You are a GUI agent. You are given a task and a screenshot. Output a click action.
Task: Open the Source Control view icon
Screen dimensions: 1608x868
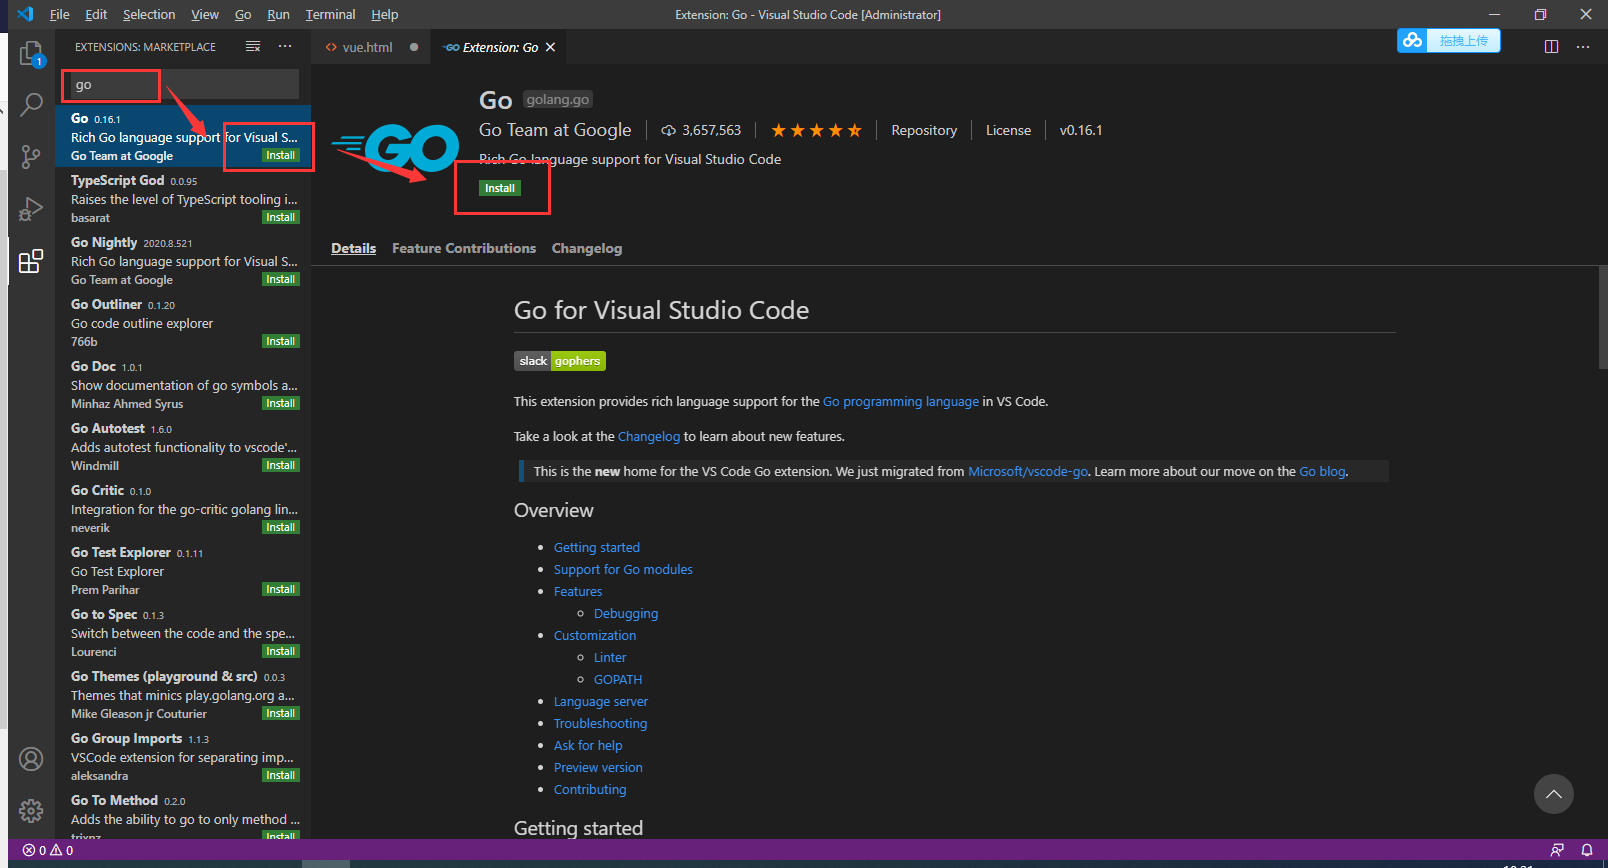tap(31, 157)
